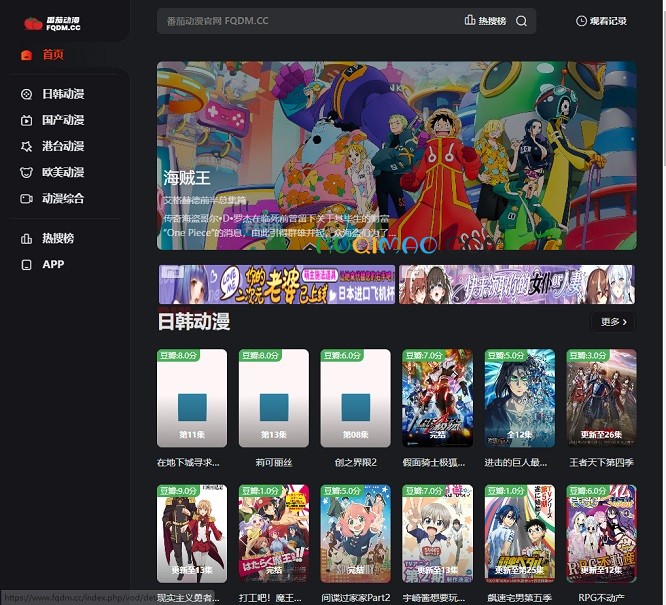Screen dimensions: 666x605
Task: Click the 假面骑士极狐... title text
Action: 434,462
